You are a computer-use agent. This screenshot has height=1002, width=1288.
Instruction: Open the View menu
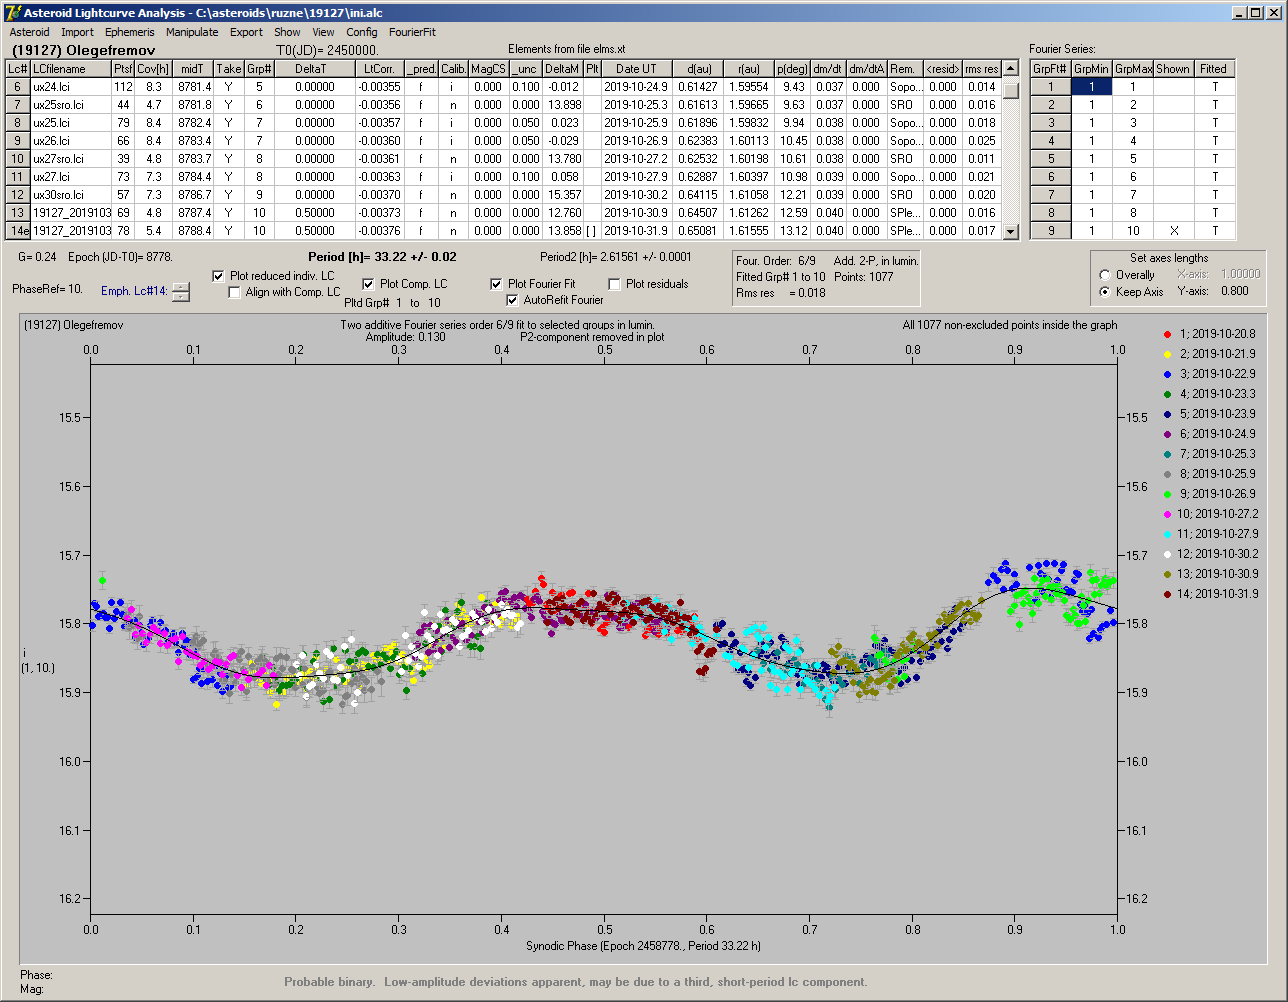323,32
